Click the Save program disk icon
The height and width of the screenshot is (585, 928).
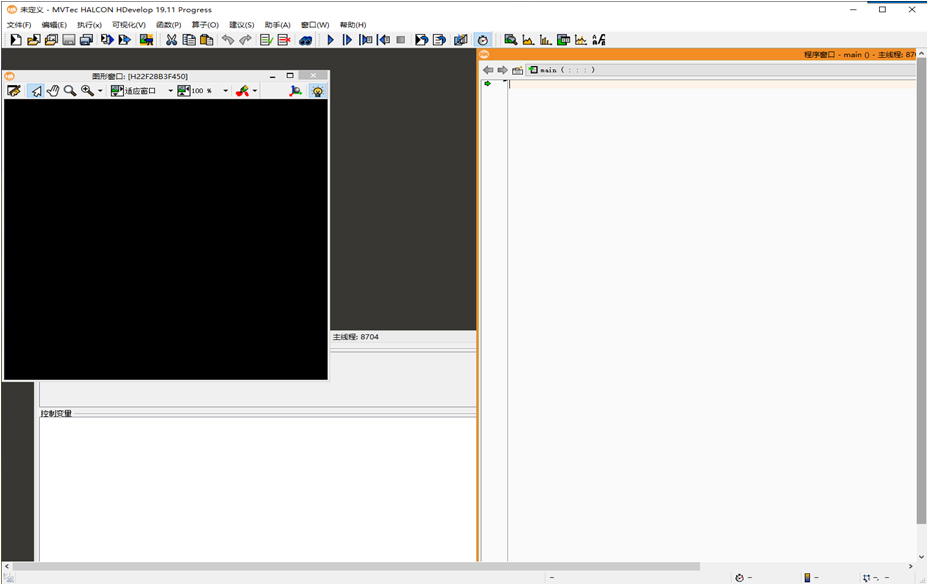(x=69, y=40)
